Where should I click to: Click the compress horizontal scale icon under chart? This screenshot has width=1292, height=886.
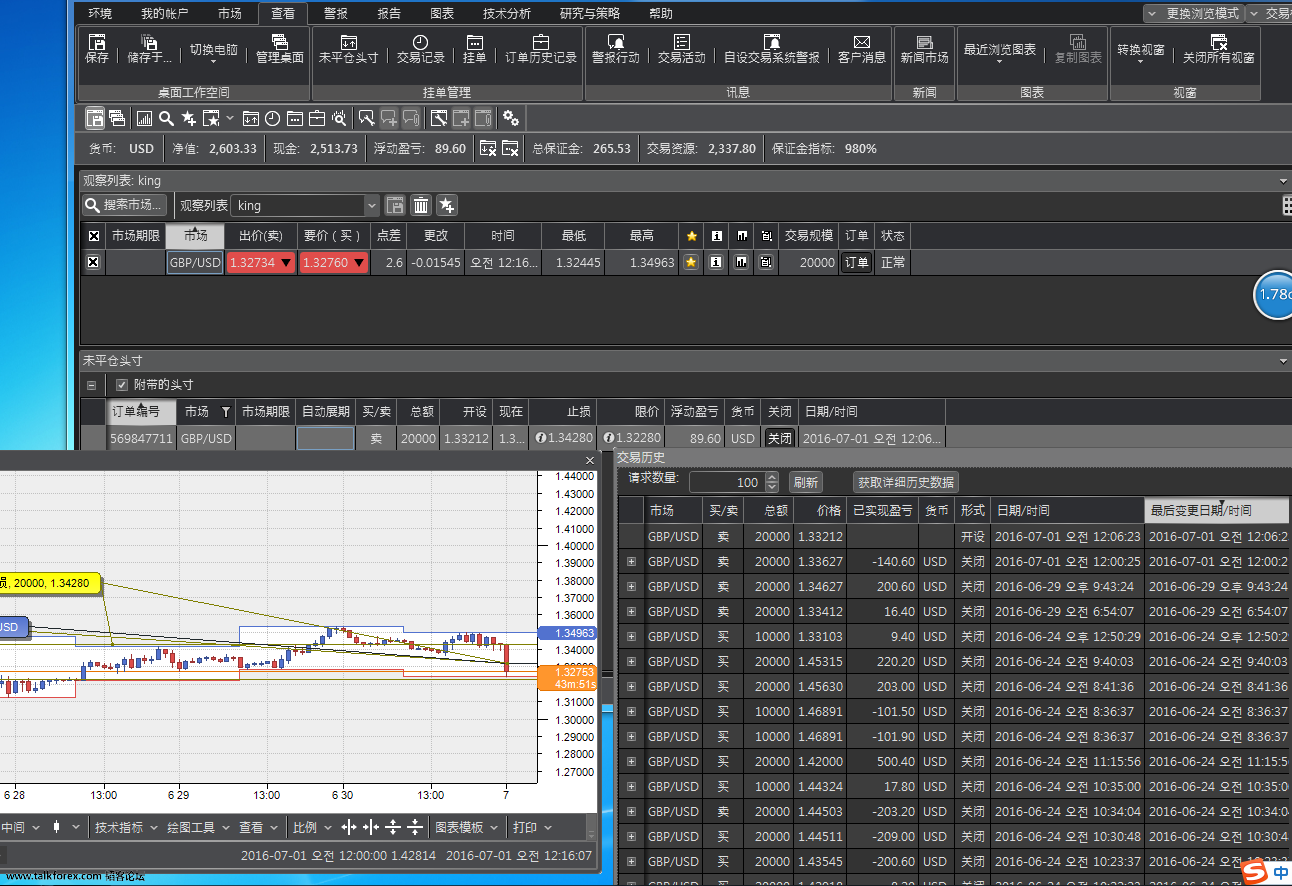point(371,827)
